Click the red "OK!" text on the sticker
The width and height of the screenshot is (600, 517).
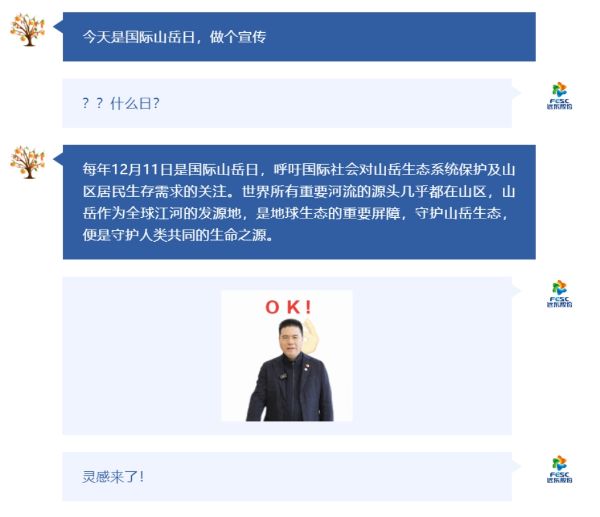[289, 307]
